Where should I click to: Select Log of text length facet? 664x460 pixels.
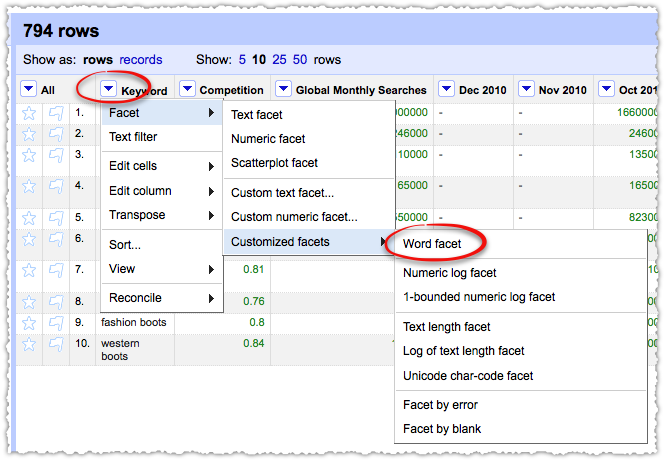pos(520,351)
